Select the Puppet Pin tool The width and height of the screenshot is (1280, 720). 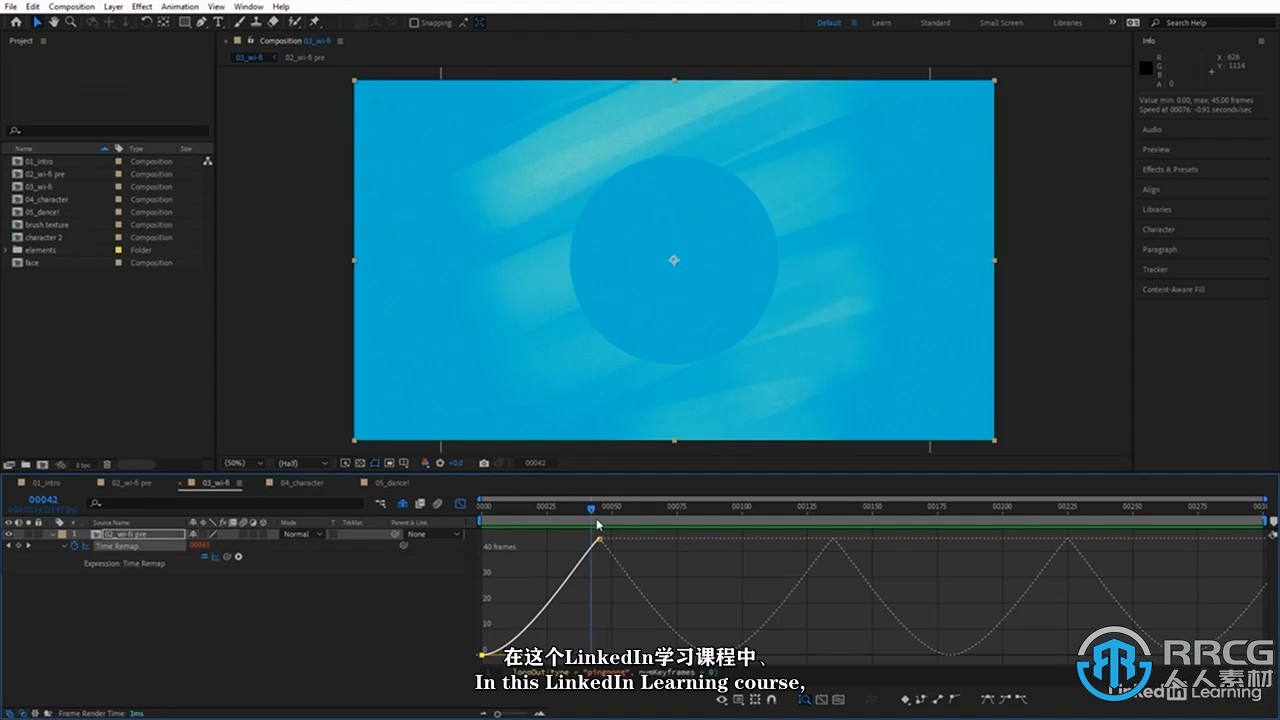[314, 22]
